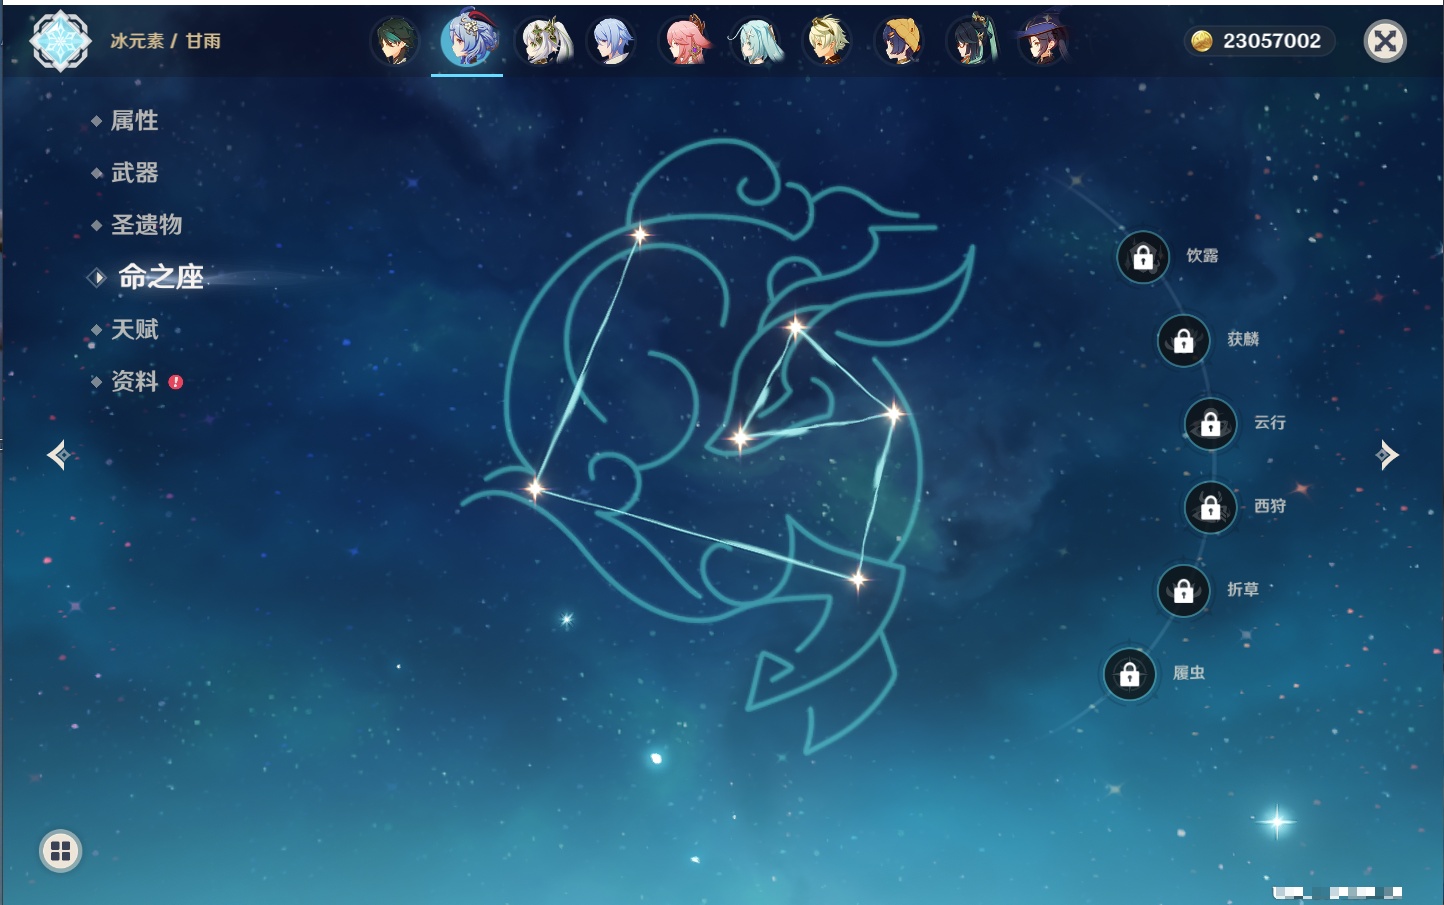The height and width of the screenshot is (905, 1444).
Task: Choose teal-haired Faruzan avatar
Action: point(757,42)
